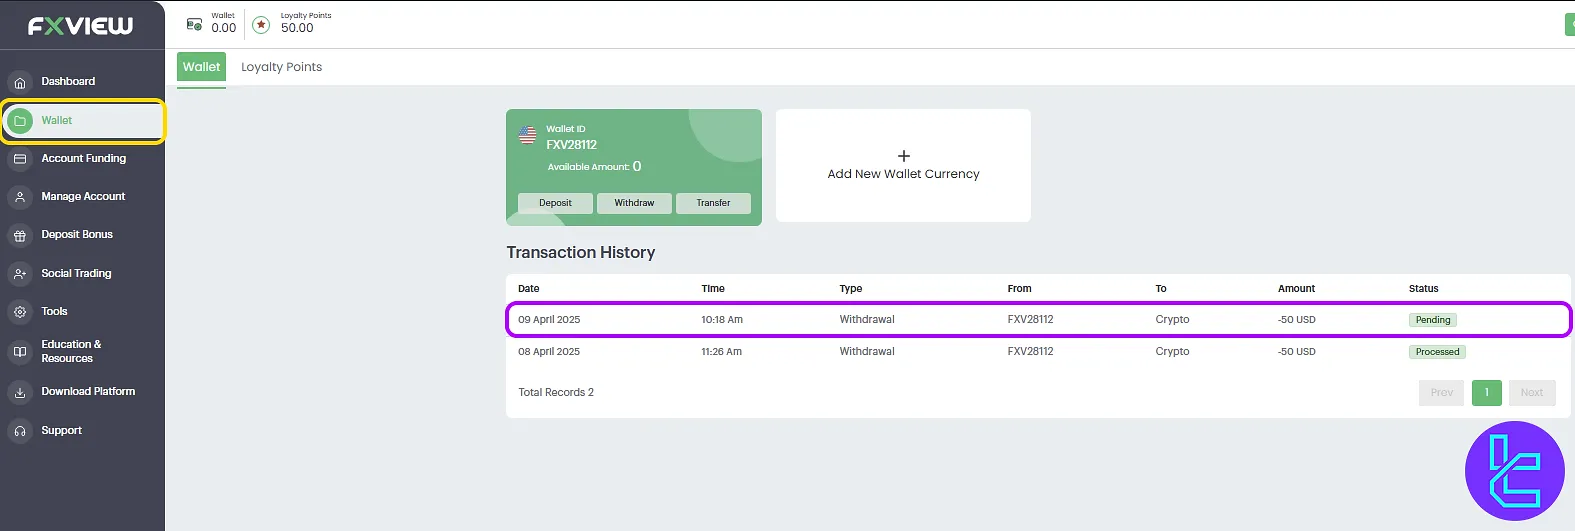
Task: Click the Transfer button on wallet card
Action: [x=713, y=203]
